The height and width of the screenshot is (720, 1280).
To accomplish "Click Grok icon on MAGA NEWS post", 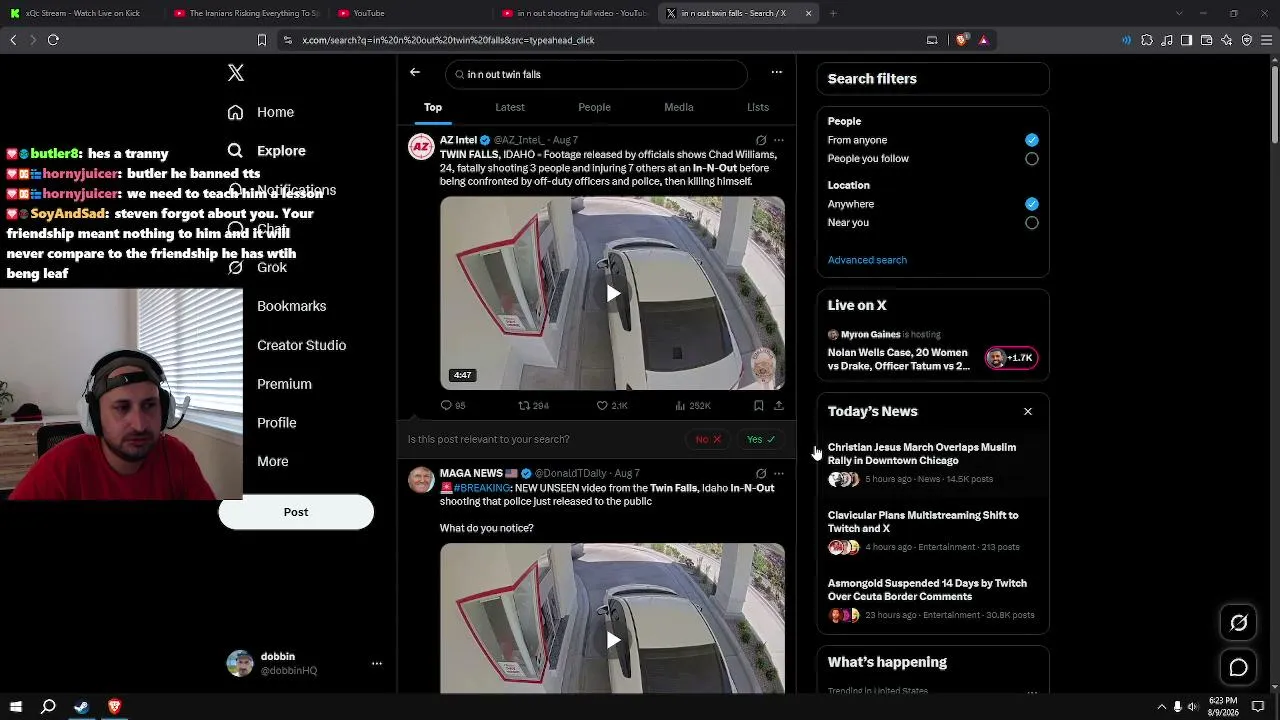I will (x=761, y=474).
